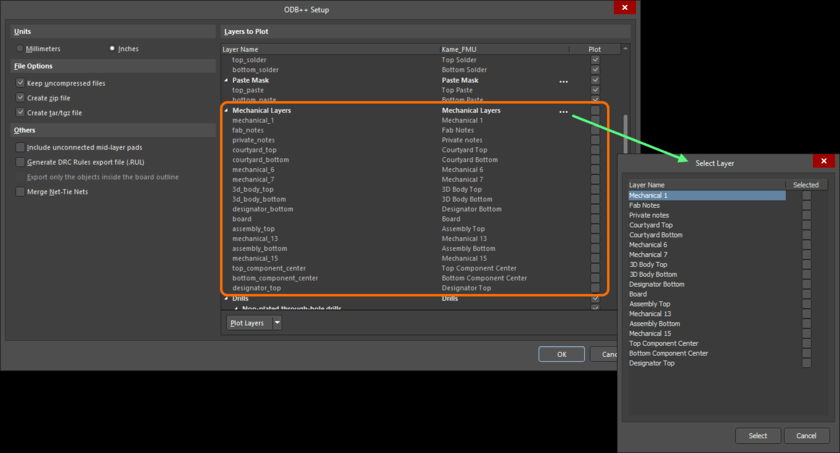Image resolution: width=840 pixels, height=453 pixels.
Task: Enable Merge Net-Tie Nets option
Action: (x=20, y=192)
